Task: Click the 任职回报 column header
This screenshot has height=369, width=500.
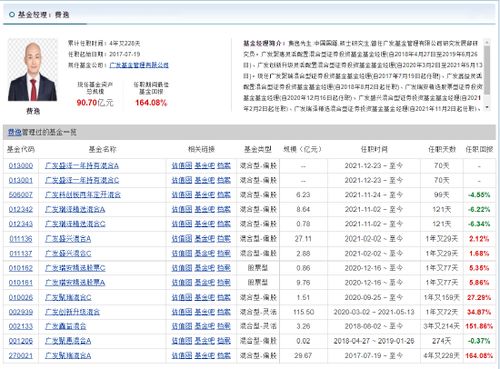Action: pyautogui.click(x=479, y=149)
